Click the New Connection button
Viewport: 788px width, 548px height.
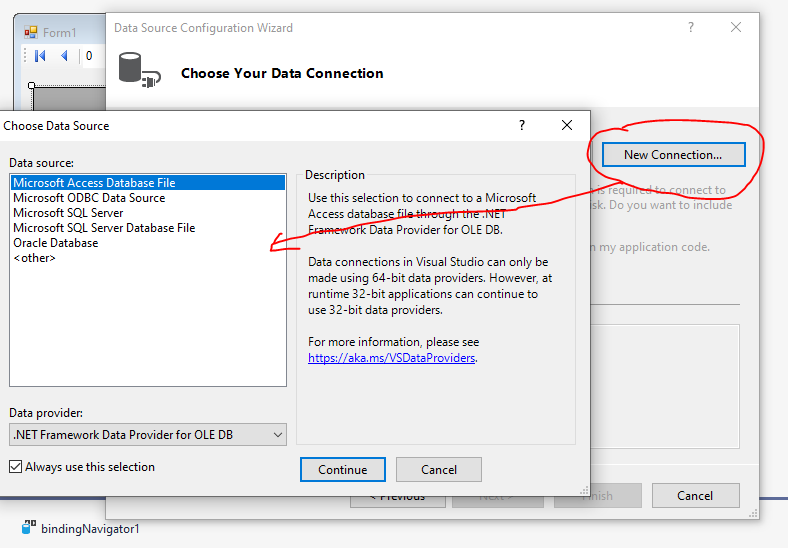tap(673, 155)
